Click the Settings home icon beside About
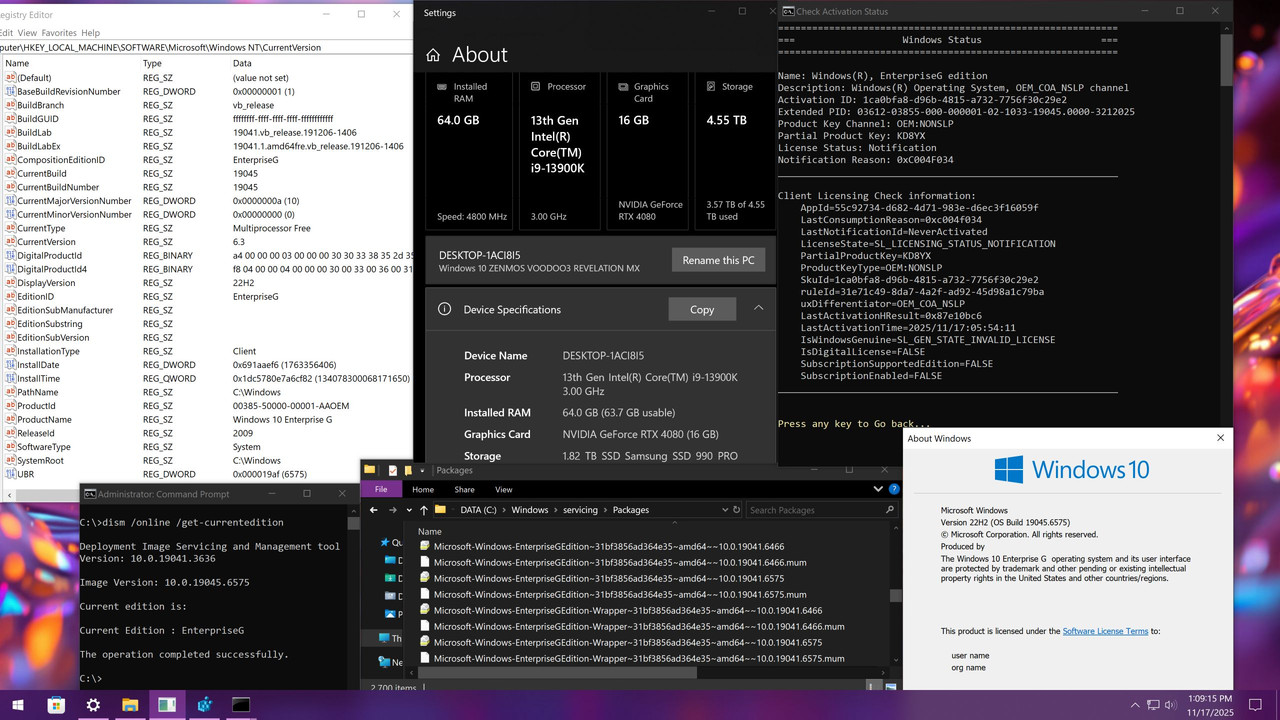Viewport: 1280px width, 720px height. point(433,55)
